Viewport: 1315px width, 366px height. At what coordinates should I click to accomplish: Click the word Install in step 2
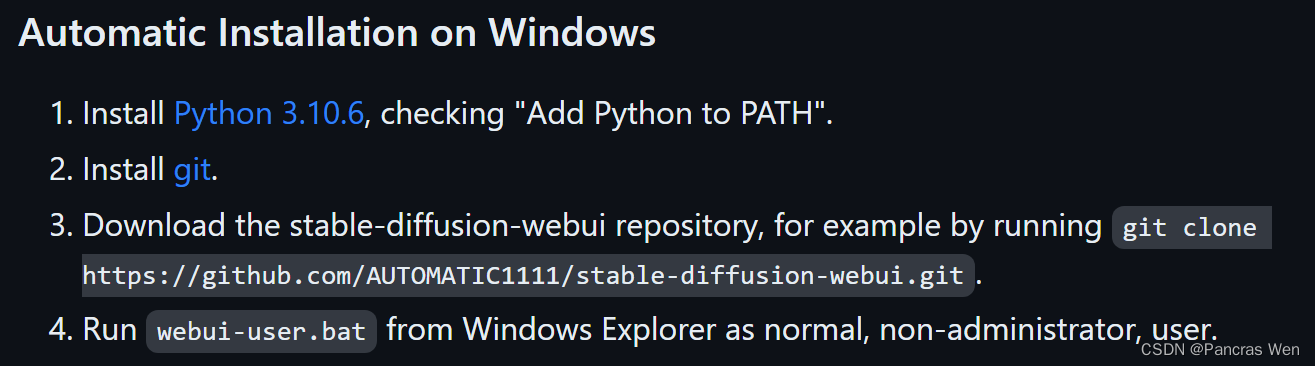[x=124, y=170]
